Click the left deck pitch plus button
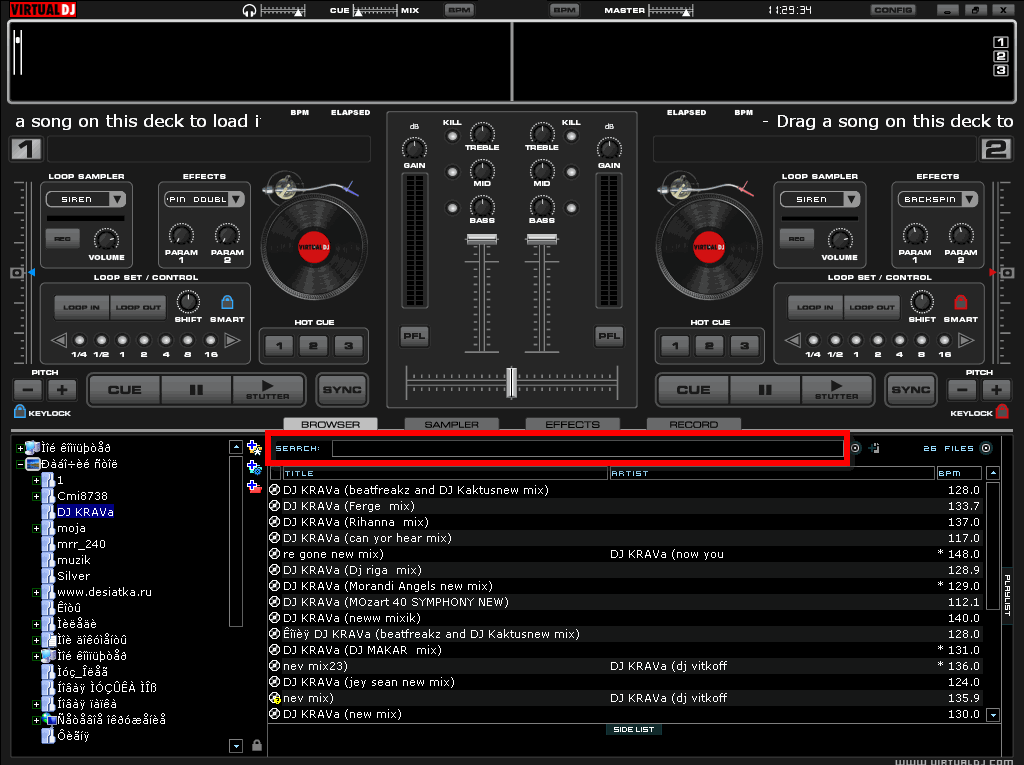This screenshot has height=765, width=1024. 62,390
